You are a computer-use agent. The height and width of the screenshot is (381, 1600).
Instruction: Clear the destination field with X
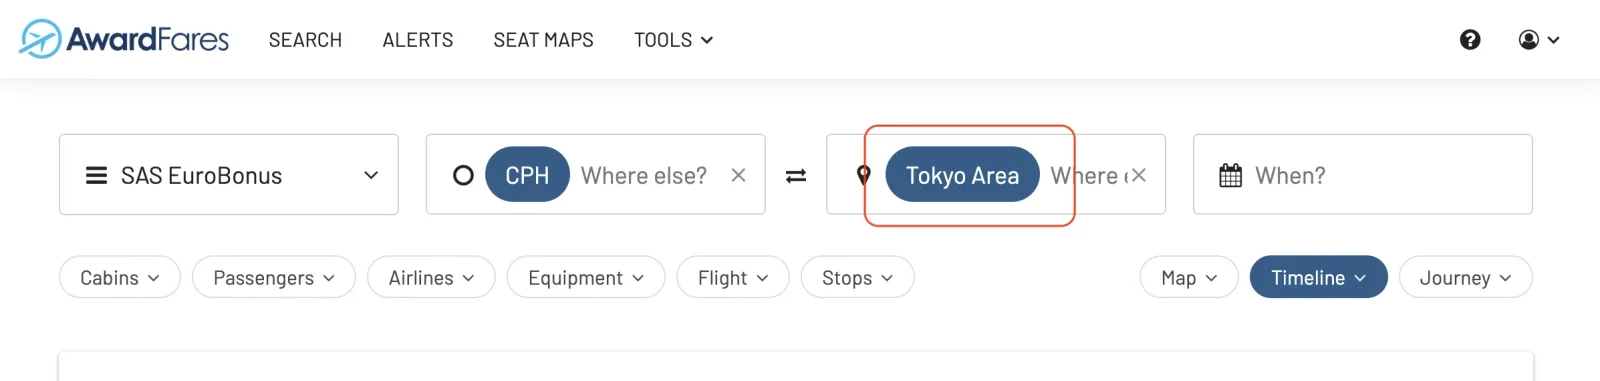pyautogui.click(x=1138, y=175)
